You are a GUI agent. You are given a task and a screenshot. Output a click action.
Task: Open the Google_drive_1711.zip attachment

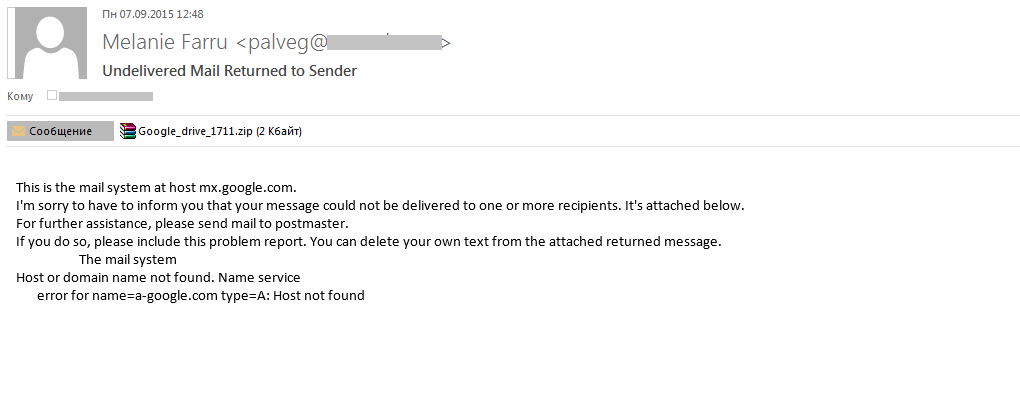point(211,131)
